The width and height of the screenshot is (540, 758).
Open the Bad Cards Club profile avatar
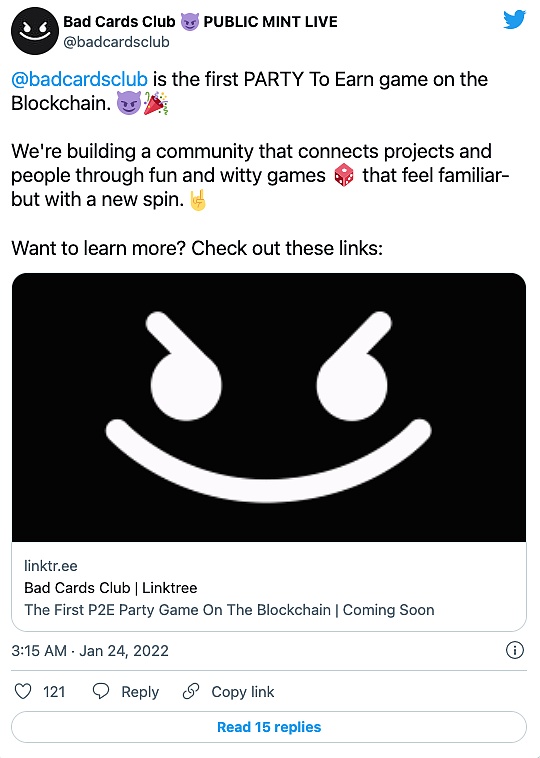point(35,31)
